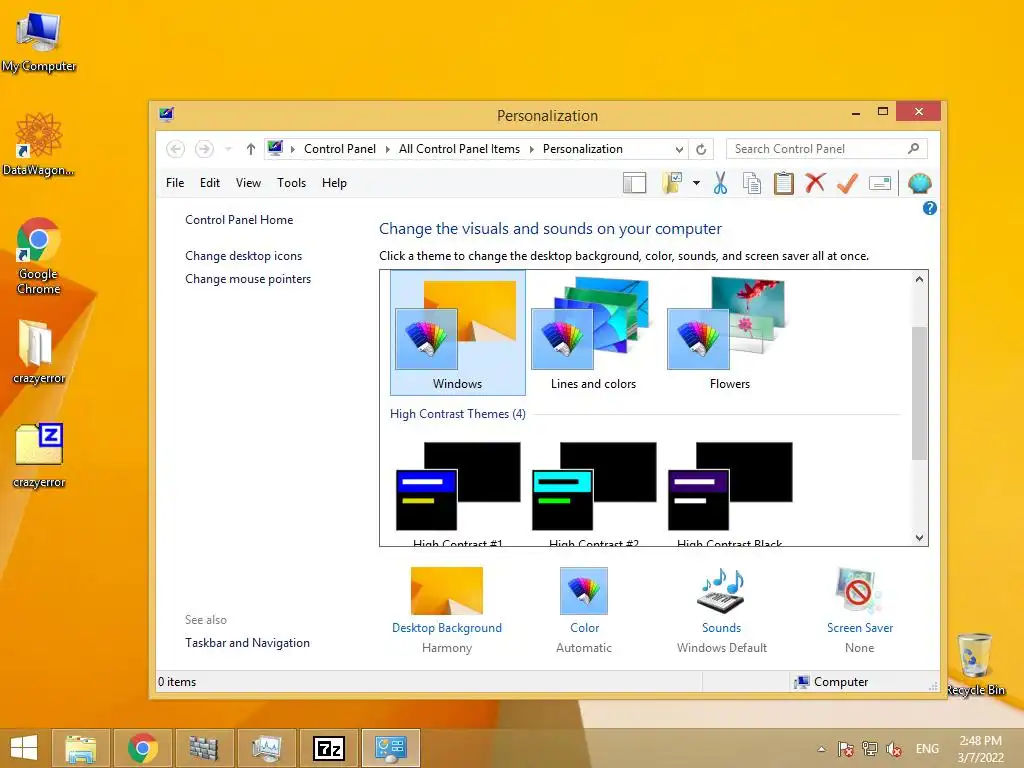Select the Lines and colors theme
This screenshot has height=768, width=1024.
(x=593, y=333)
